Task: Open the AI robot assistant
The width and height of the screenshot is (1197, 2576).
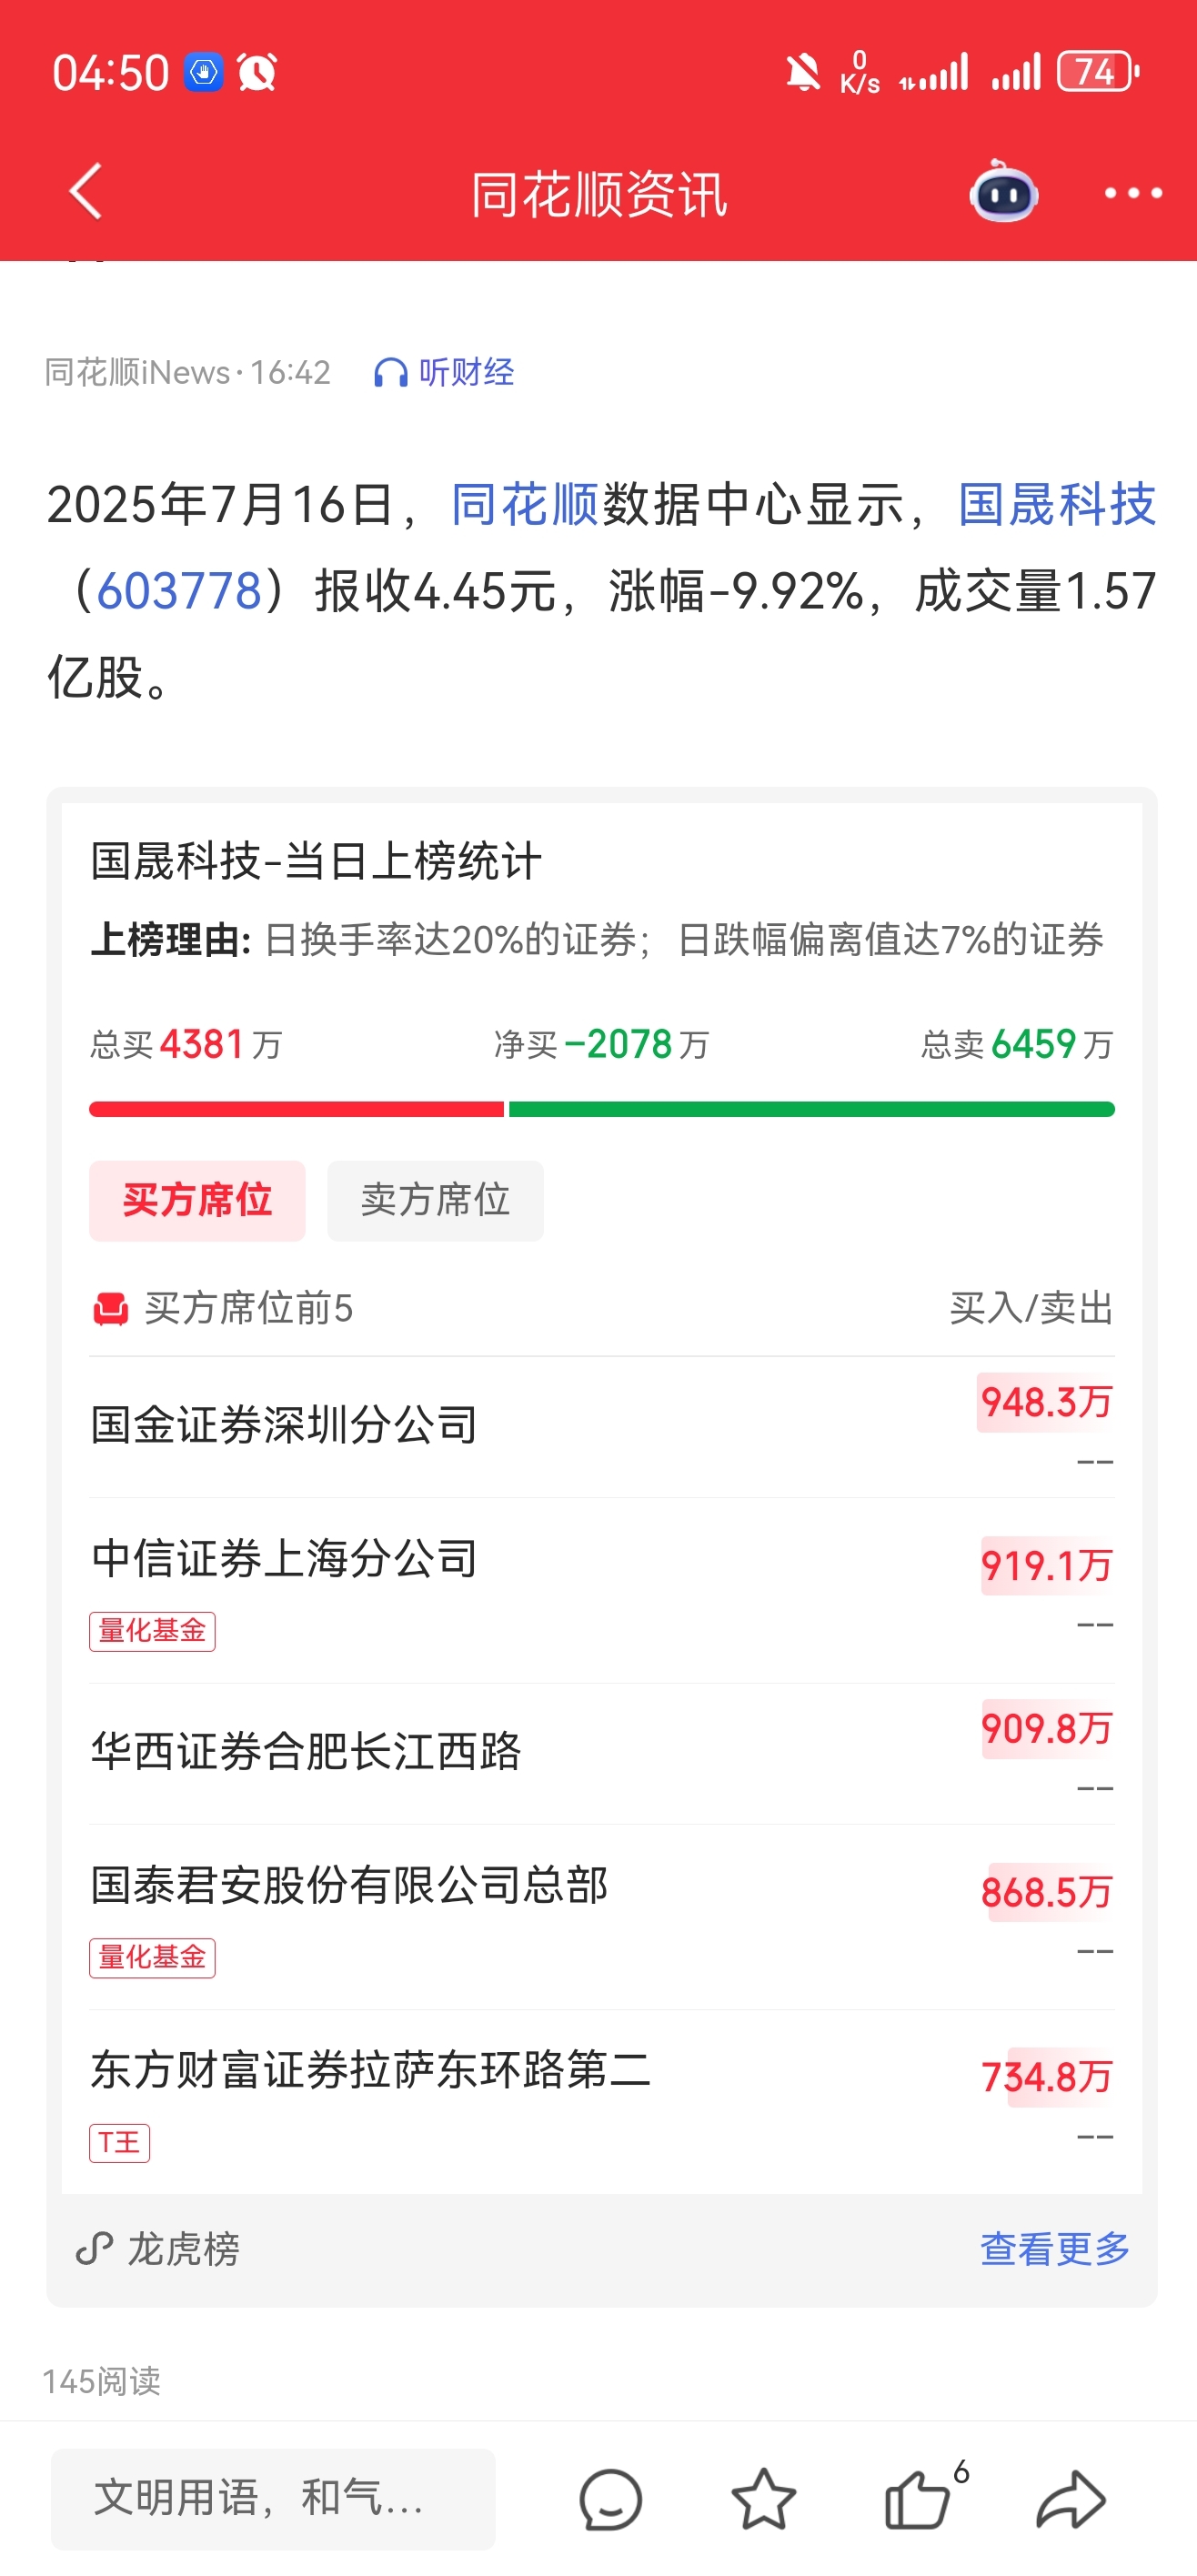Action: [x=1003, y=191]
